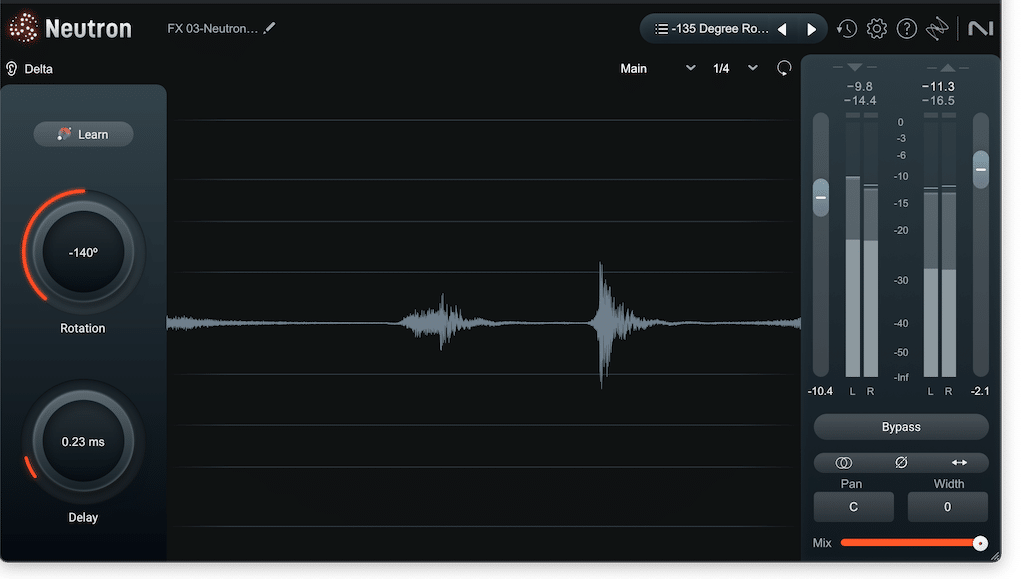Toggle the invert phase icon
This screenshot has height=579, width=1024.
(x=901, y=462)
